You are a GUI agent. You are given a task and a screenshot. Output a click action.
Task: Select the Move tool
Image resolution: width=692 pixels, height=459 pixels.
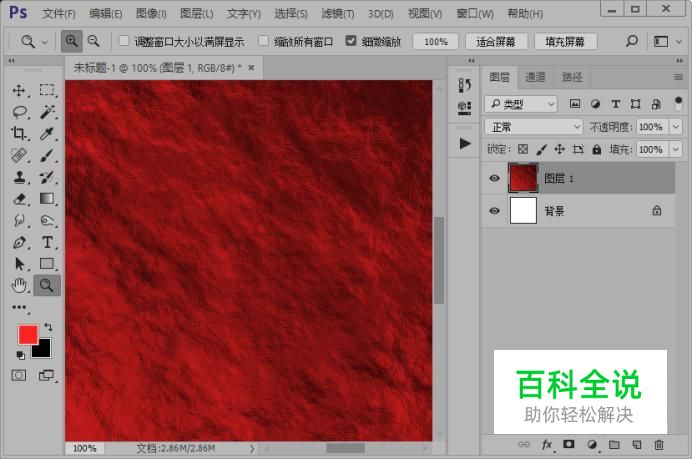(19, 91)
